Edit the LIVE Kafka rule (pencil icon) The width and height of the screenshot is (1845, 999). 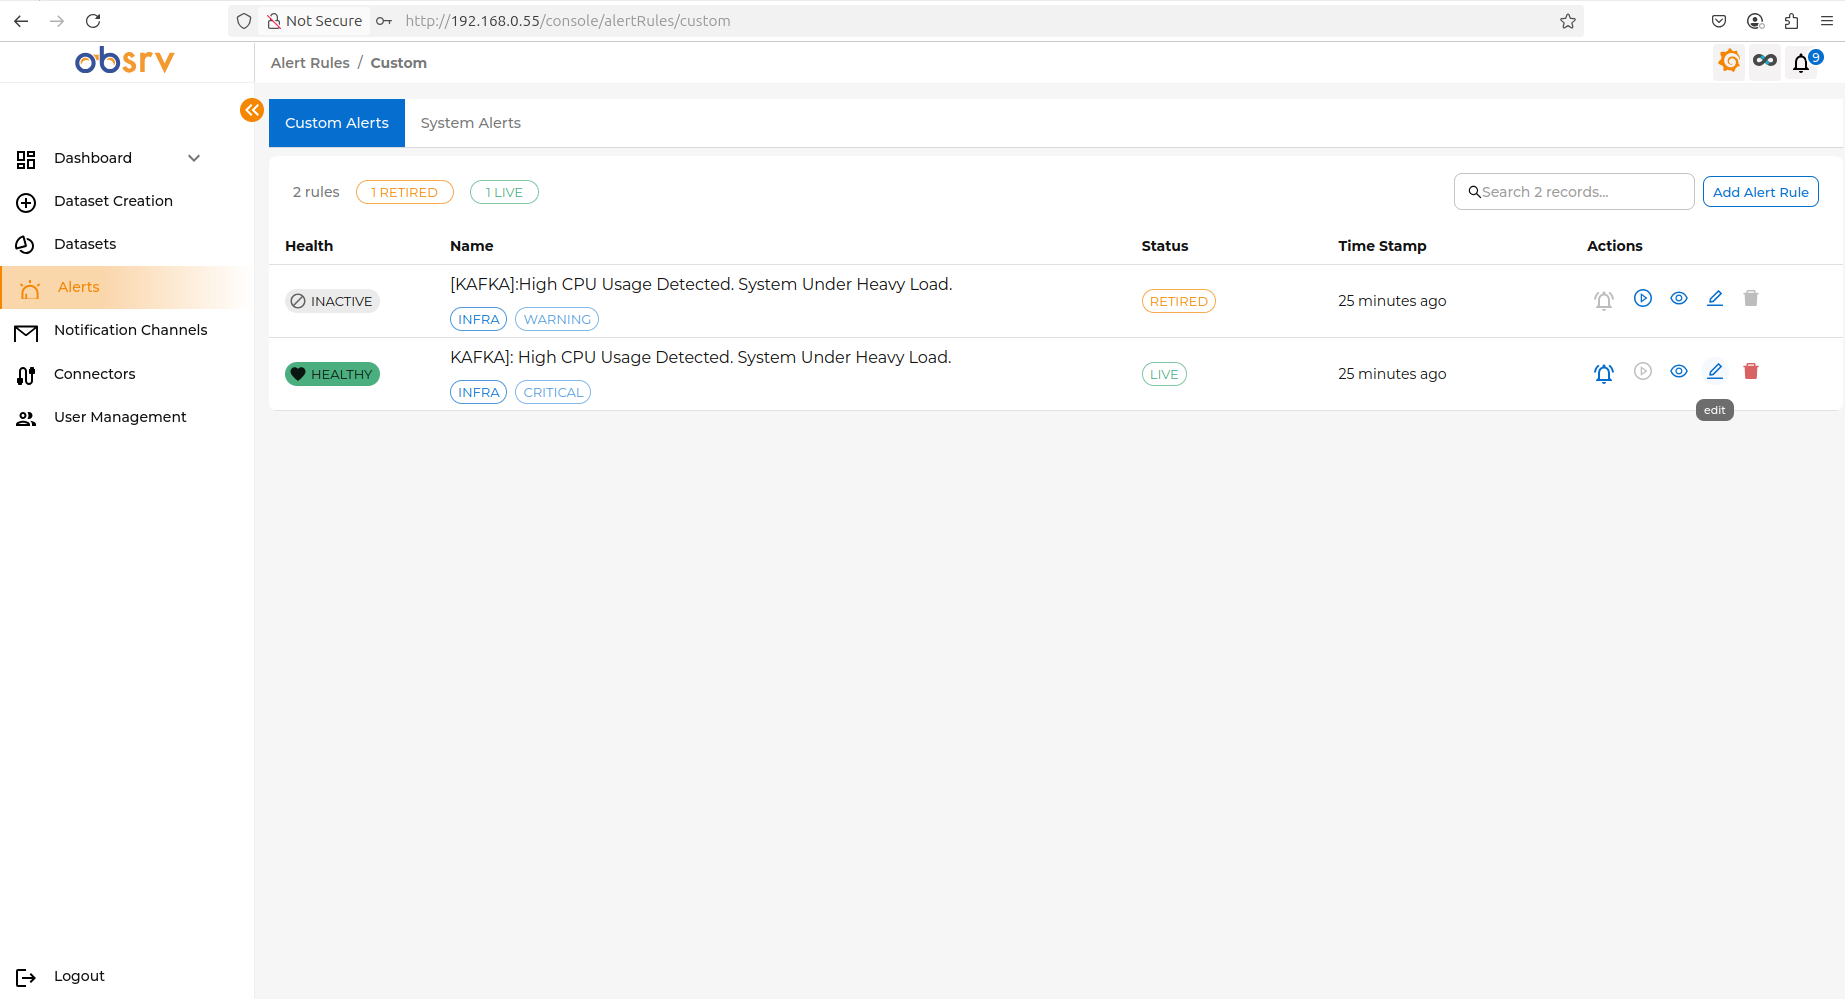tap(1715, 371)
